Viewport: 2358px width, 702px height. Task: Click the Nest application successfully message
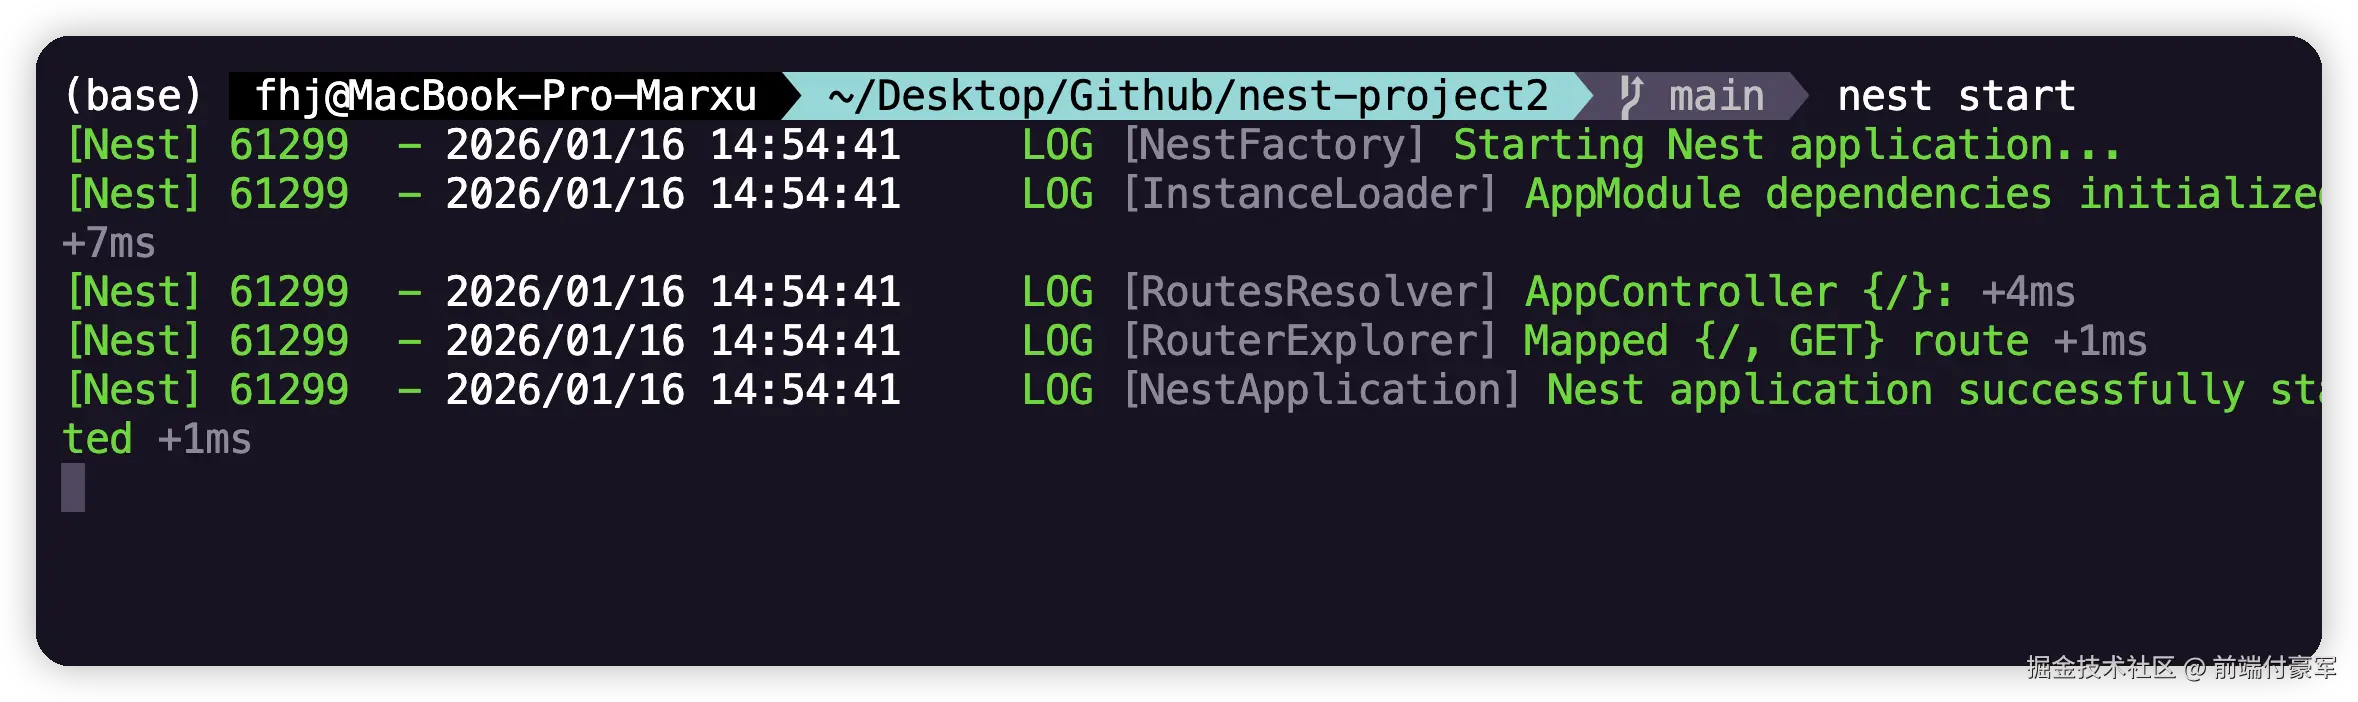(x=1930, y=390)
